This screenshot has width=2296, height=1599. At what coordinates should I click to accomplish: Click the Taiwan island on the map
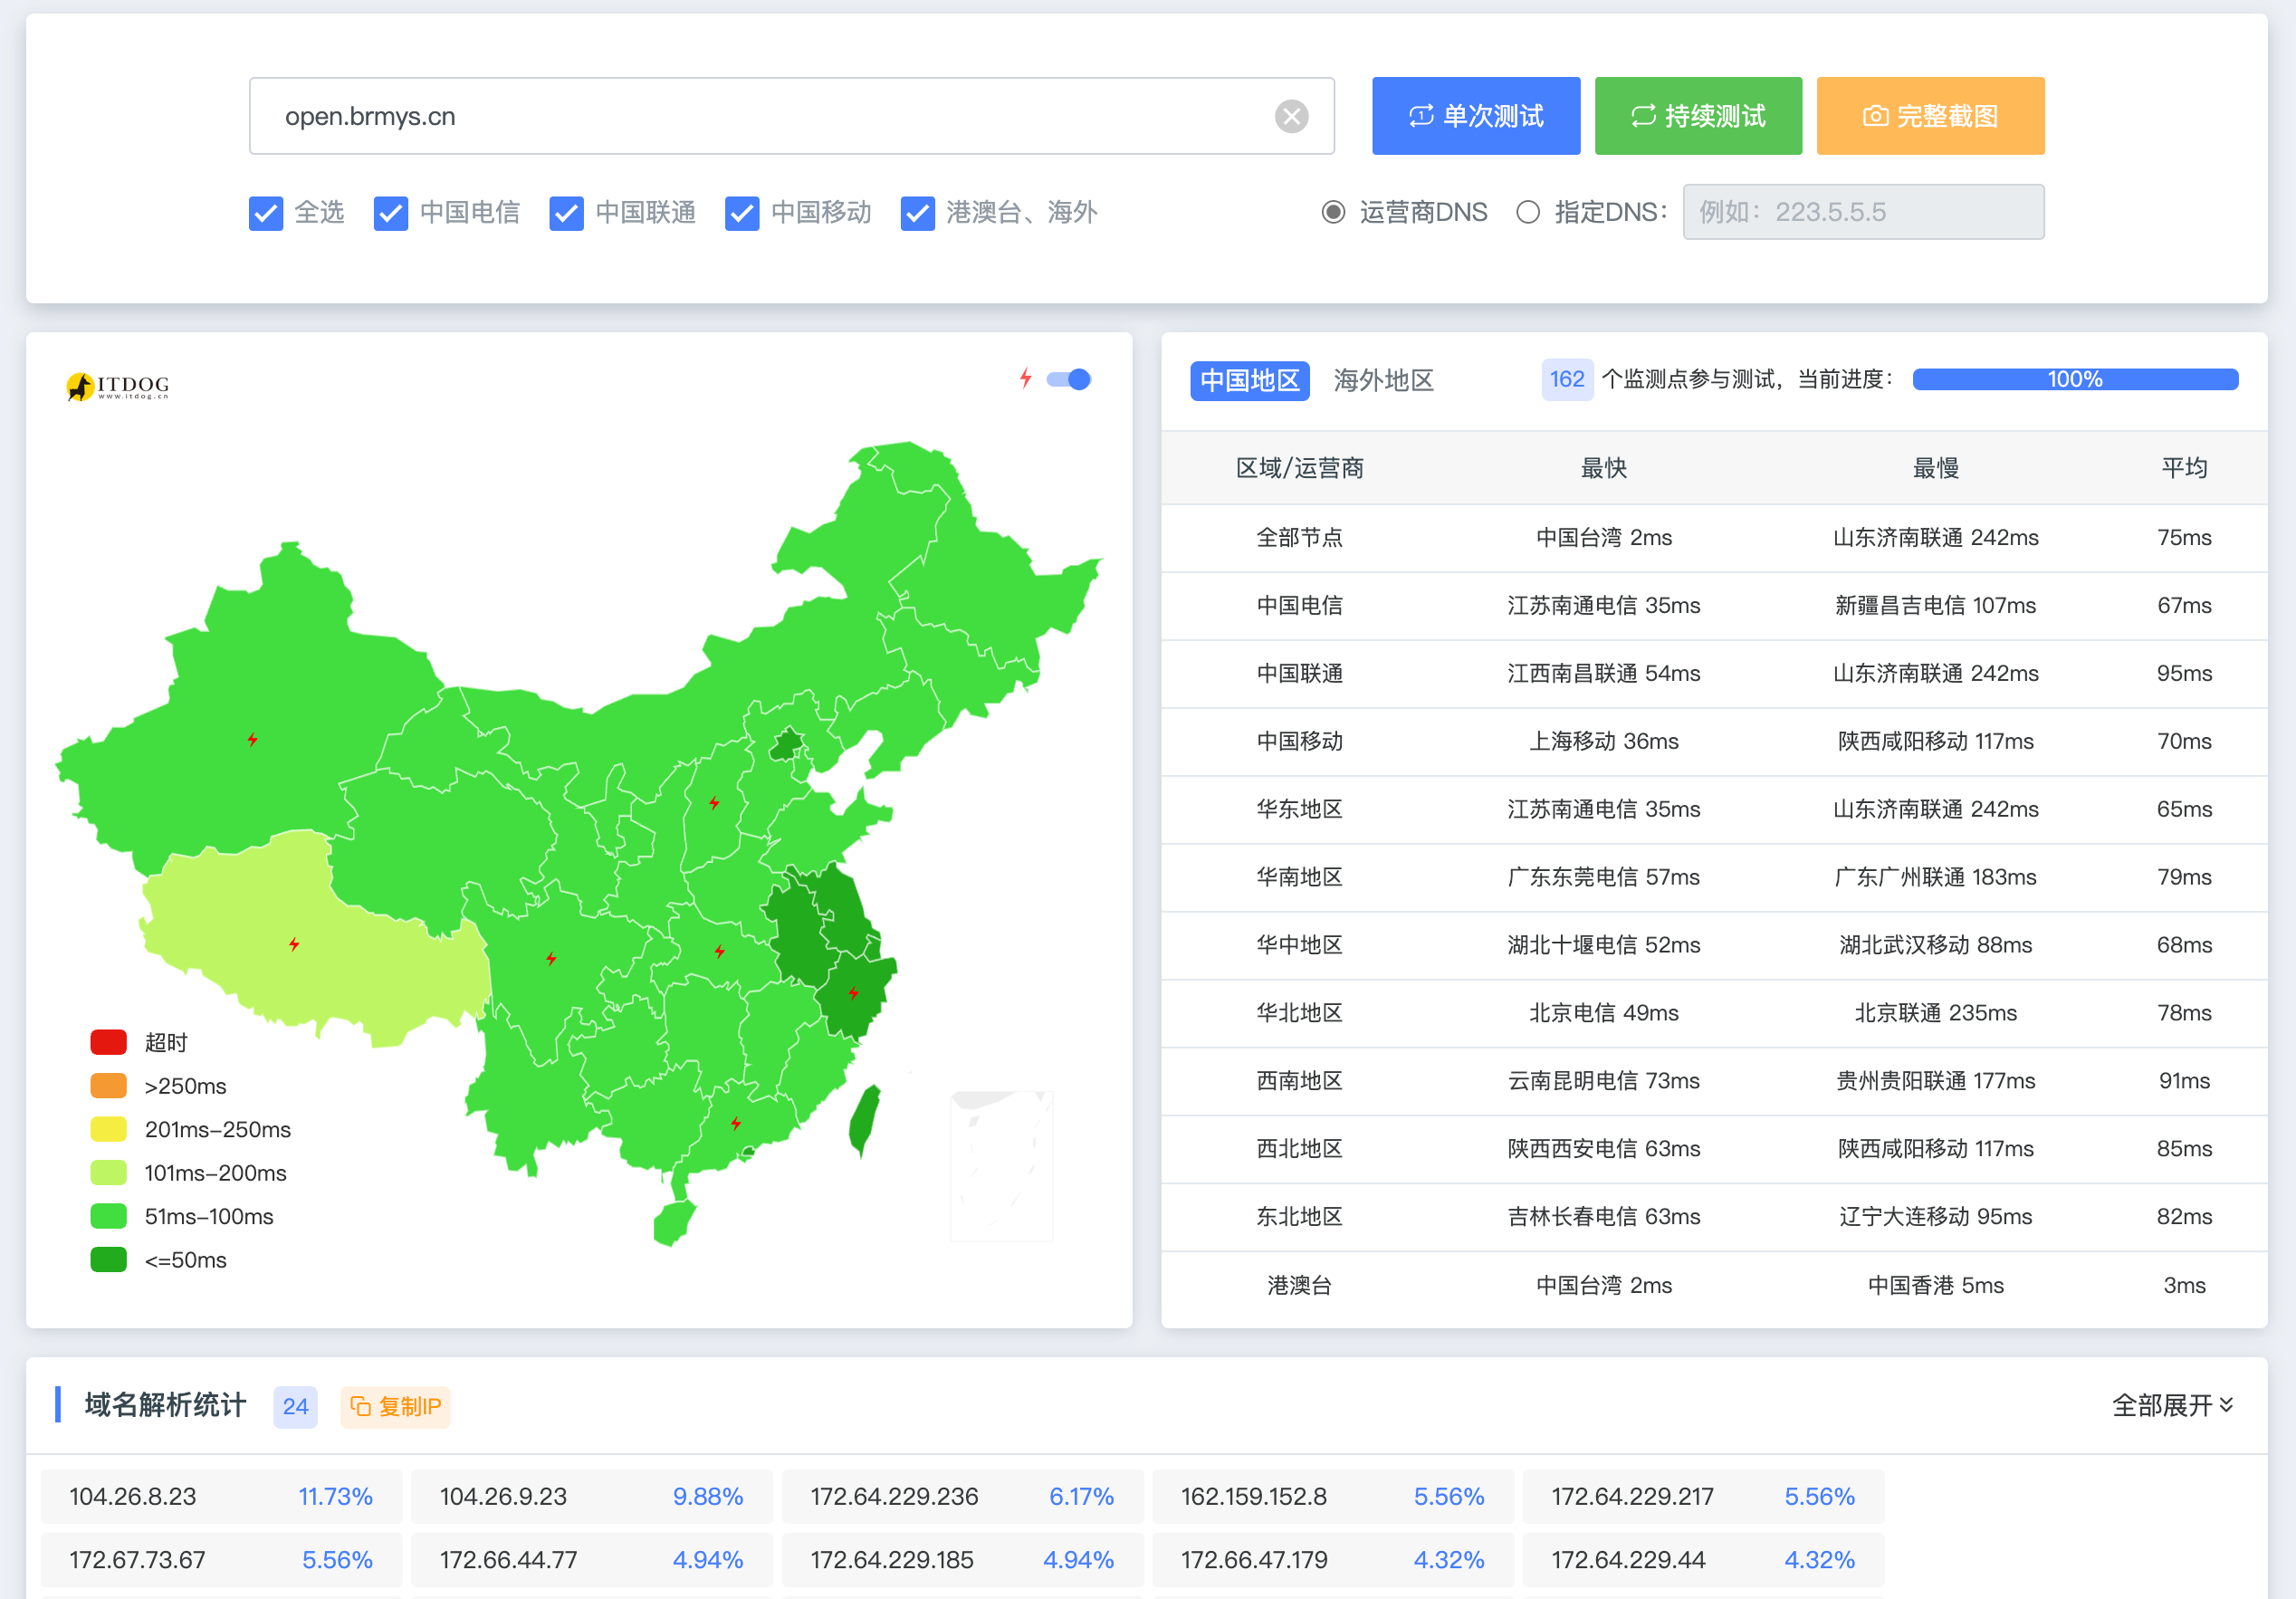864,1118
